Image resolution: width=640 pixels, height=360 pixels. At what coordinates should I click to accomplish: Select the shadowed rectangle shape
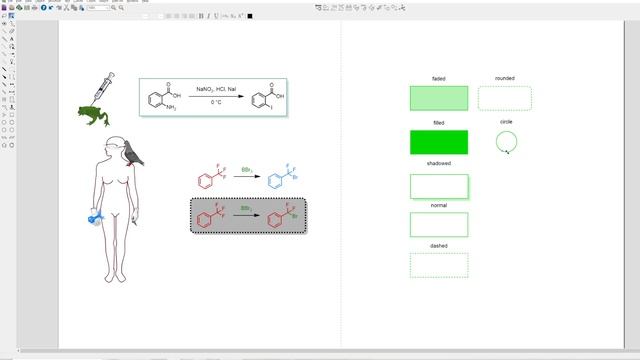[x=439, y=187]
